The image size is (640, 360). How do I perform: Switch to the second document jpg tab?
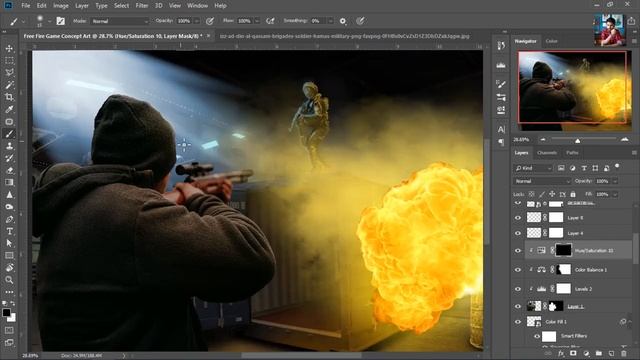point(344,36)
